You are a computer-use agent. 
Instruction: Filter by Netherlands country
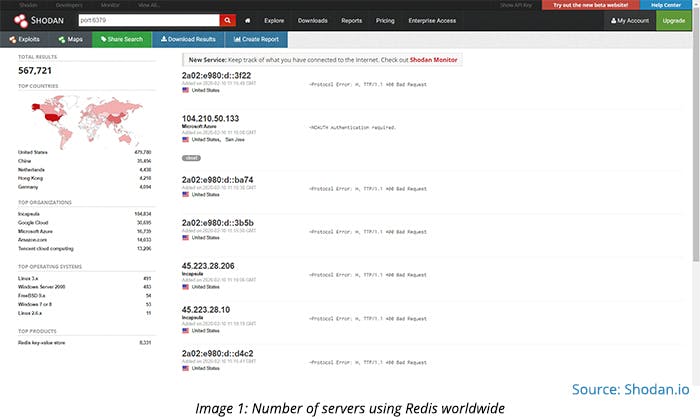pos(31,170)
